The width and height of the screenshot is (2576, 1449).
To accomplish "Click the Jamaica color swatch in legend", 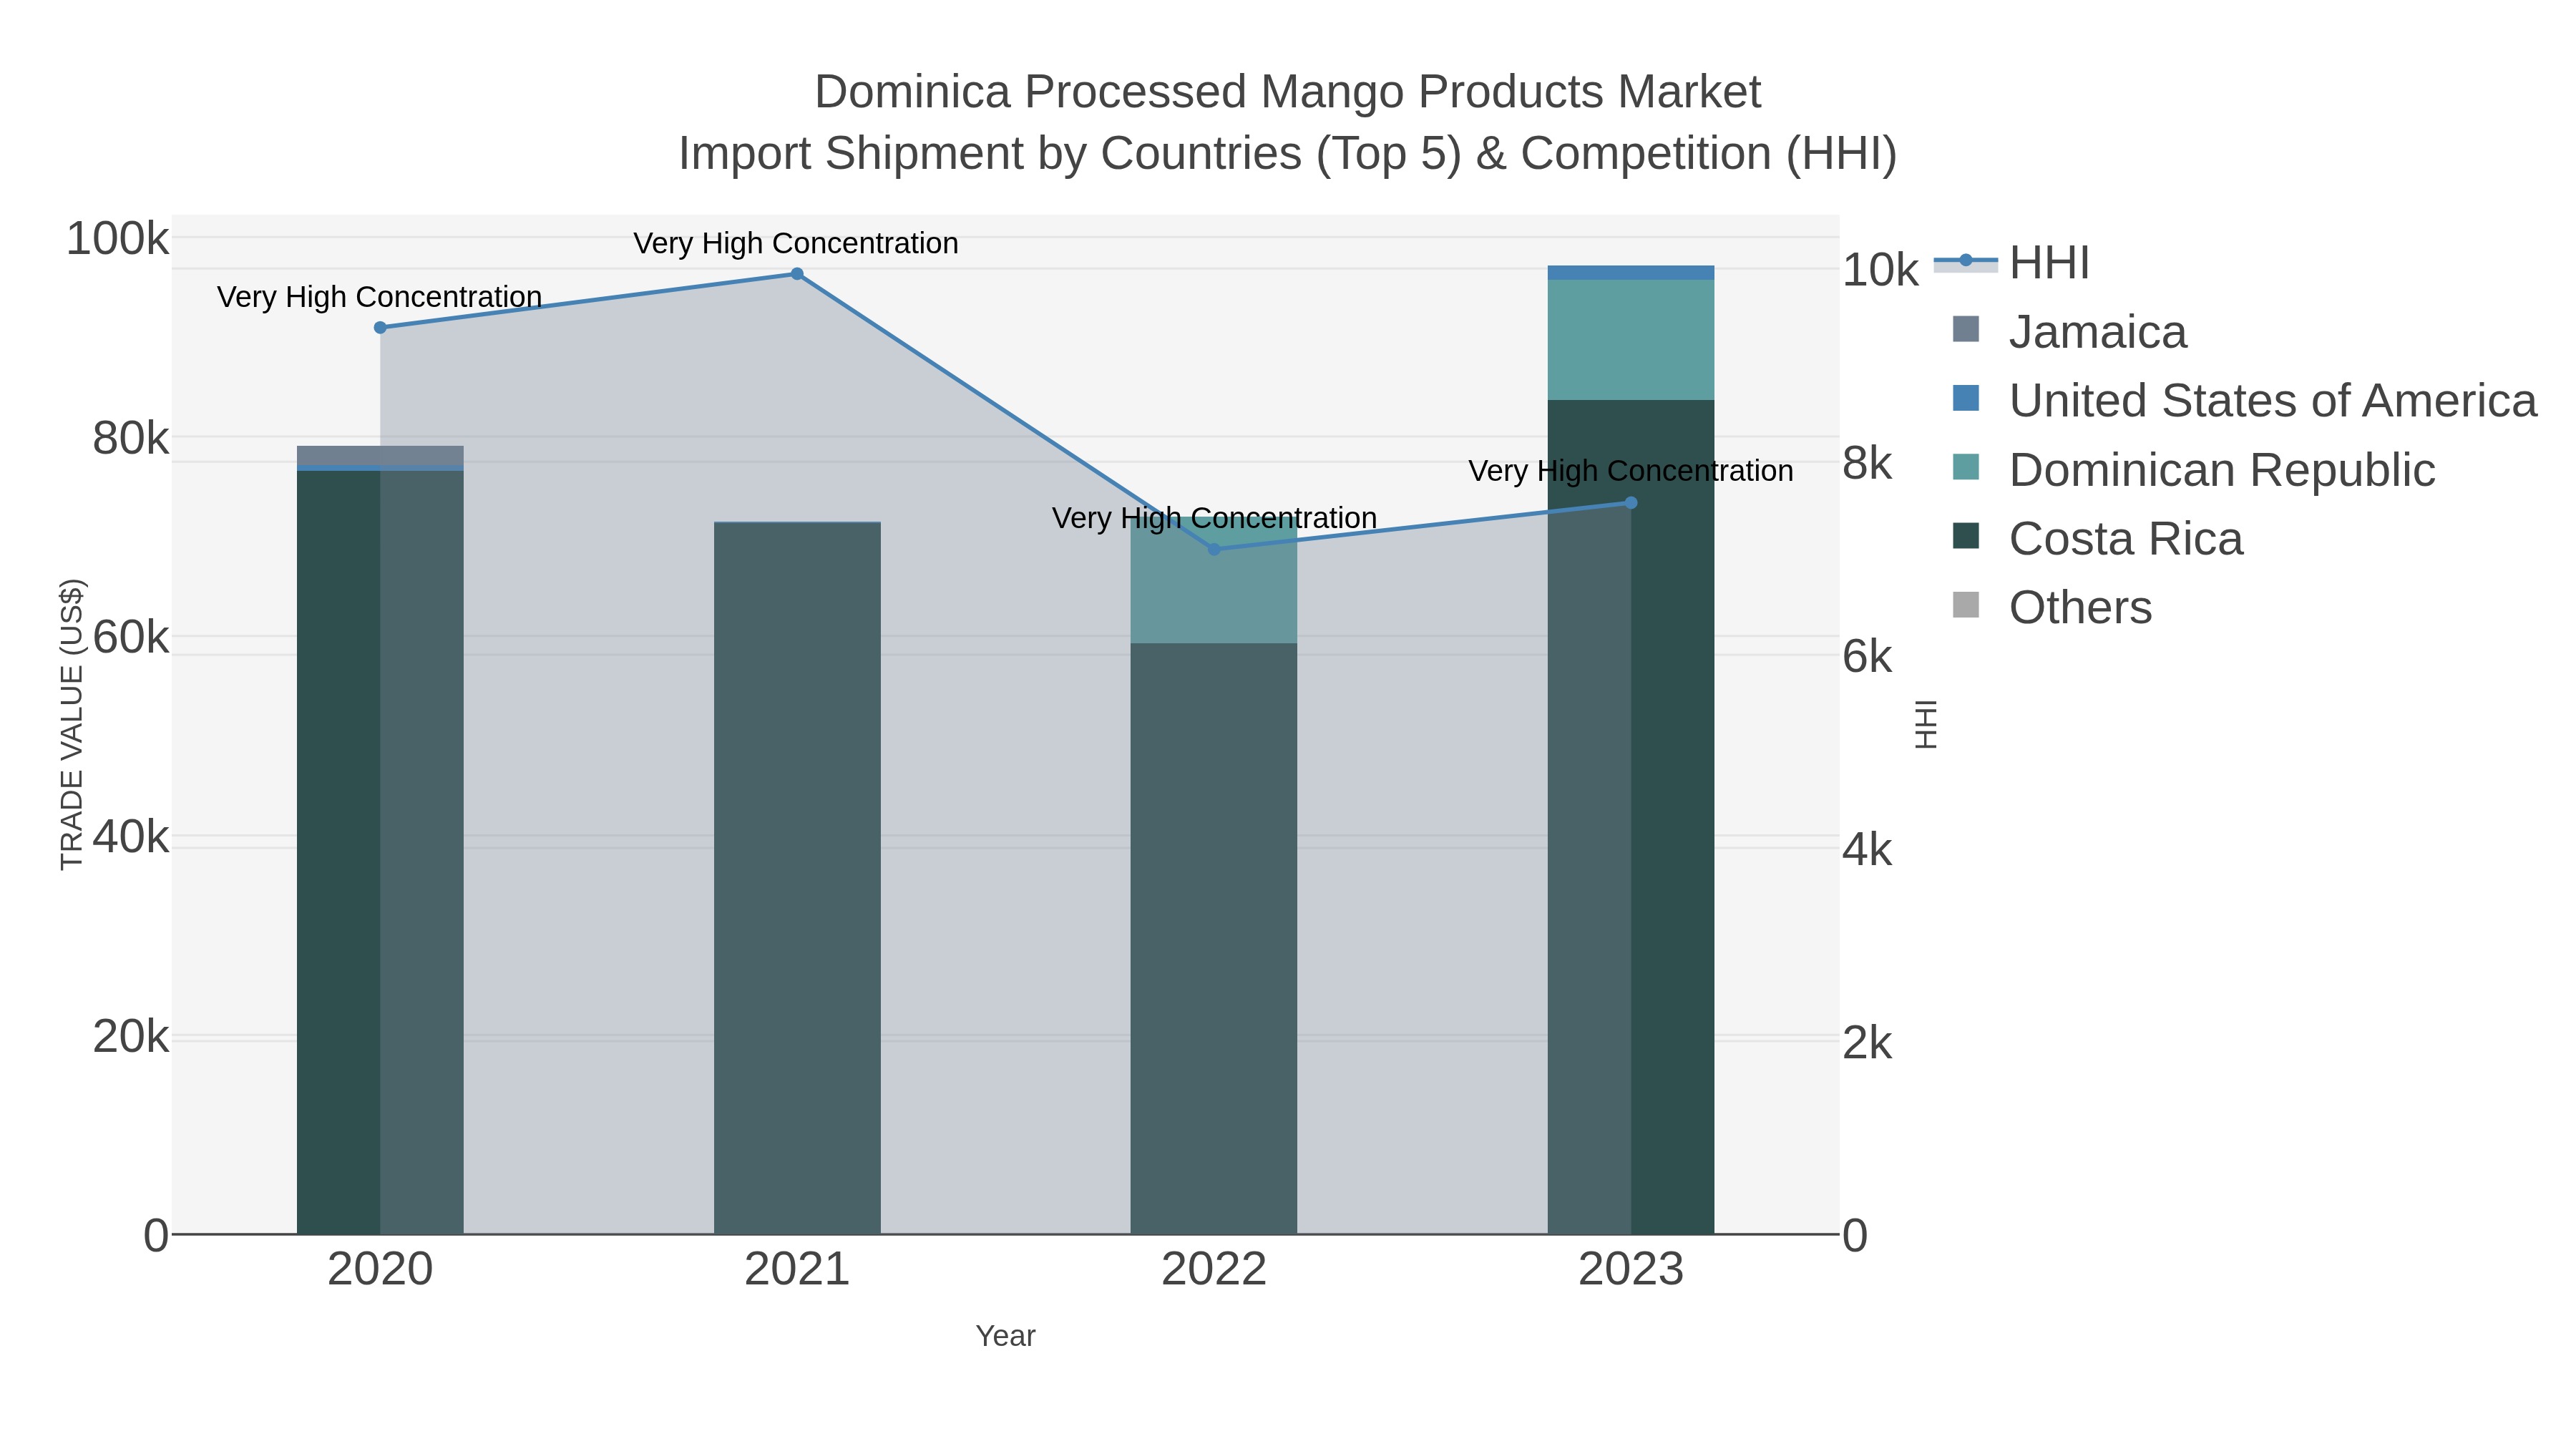I will point(1966,329).
